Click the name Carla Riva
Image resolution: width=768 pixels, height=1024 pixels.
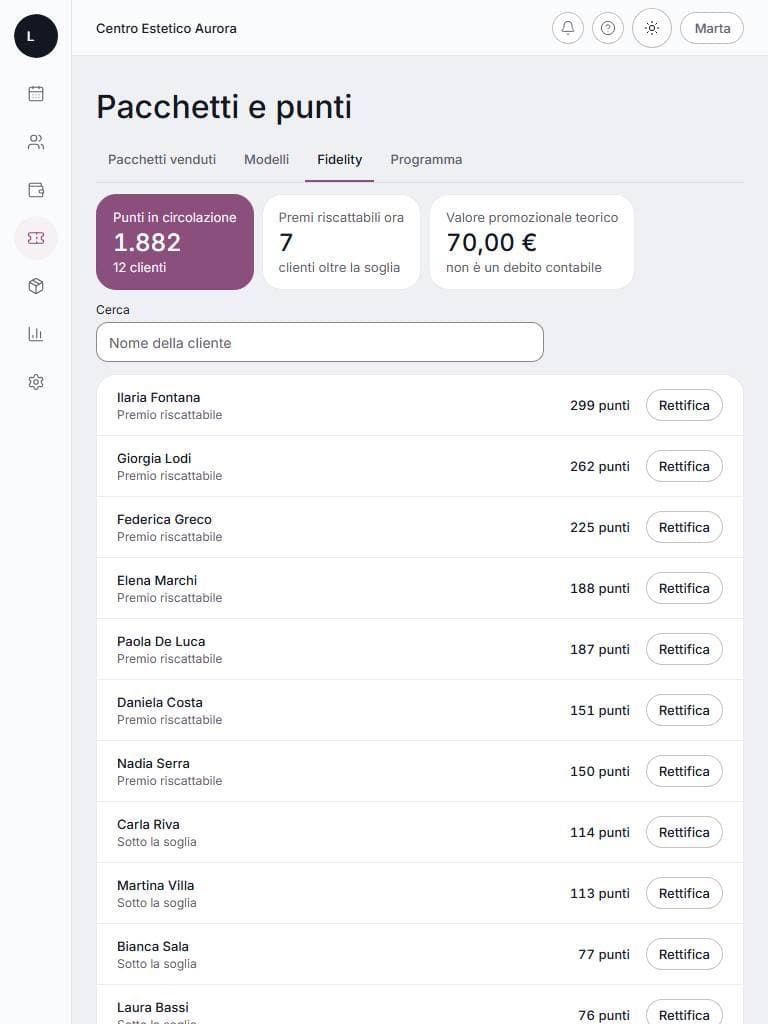point(148,824)
